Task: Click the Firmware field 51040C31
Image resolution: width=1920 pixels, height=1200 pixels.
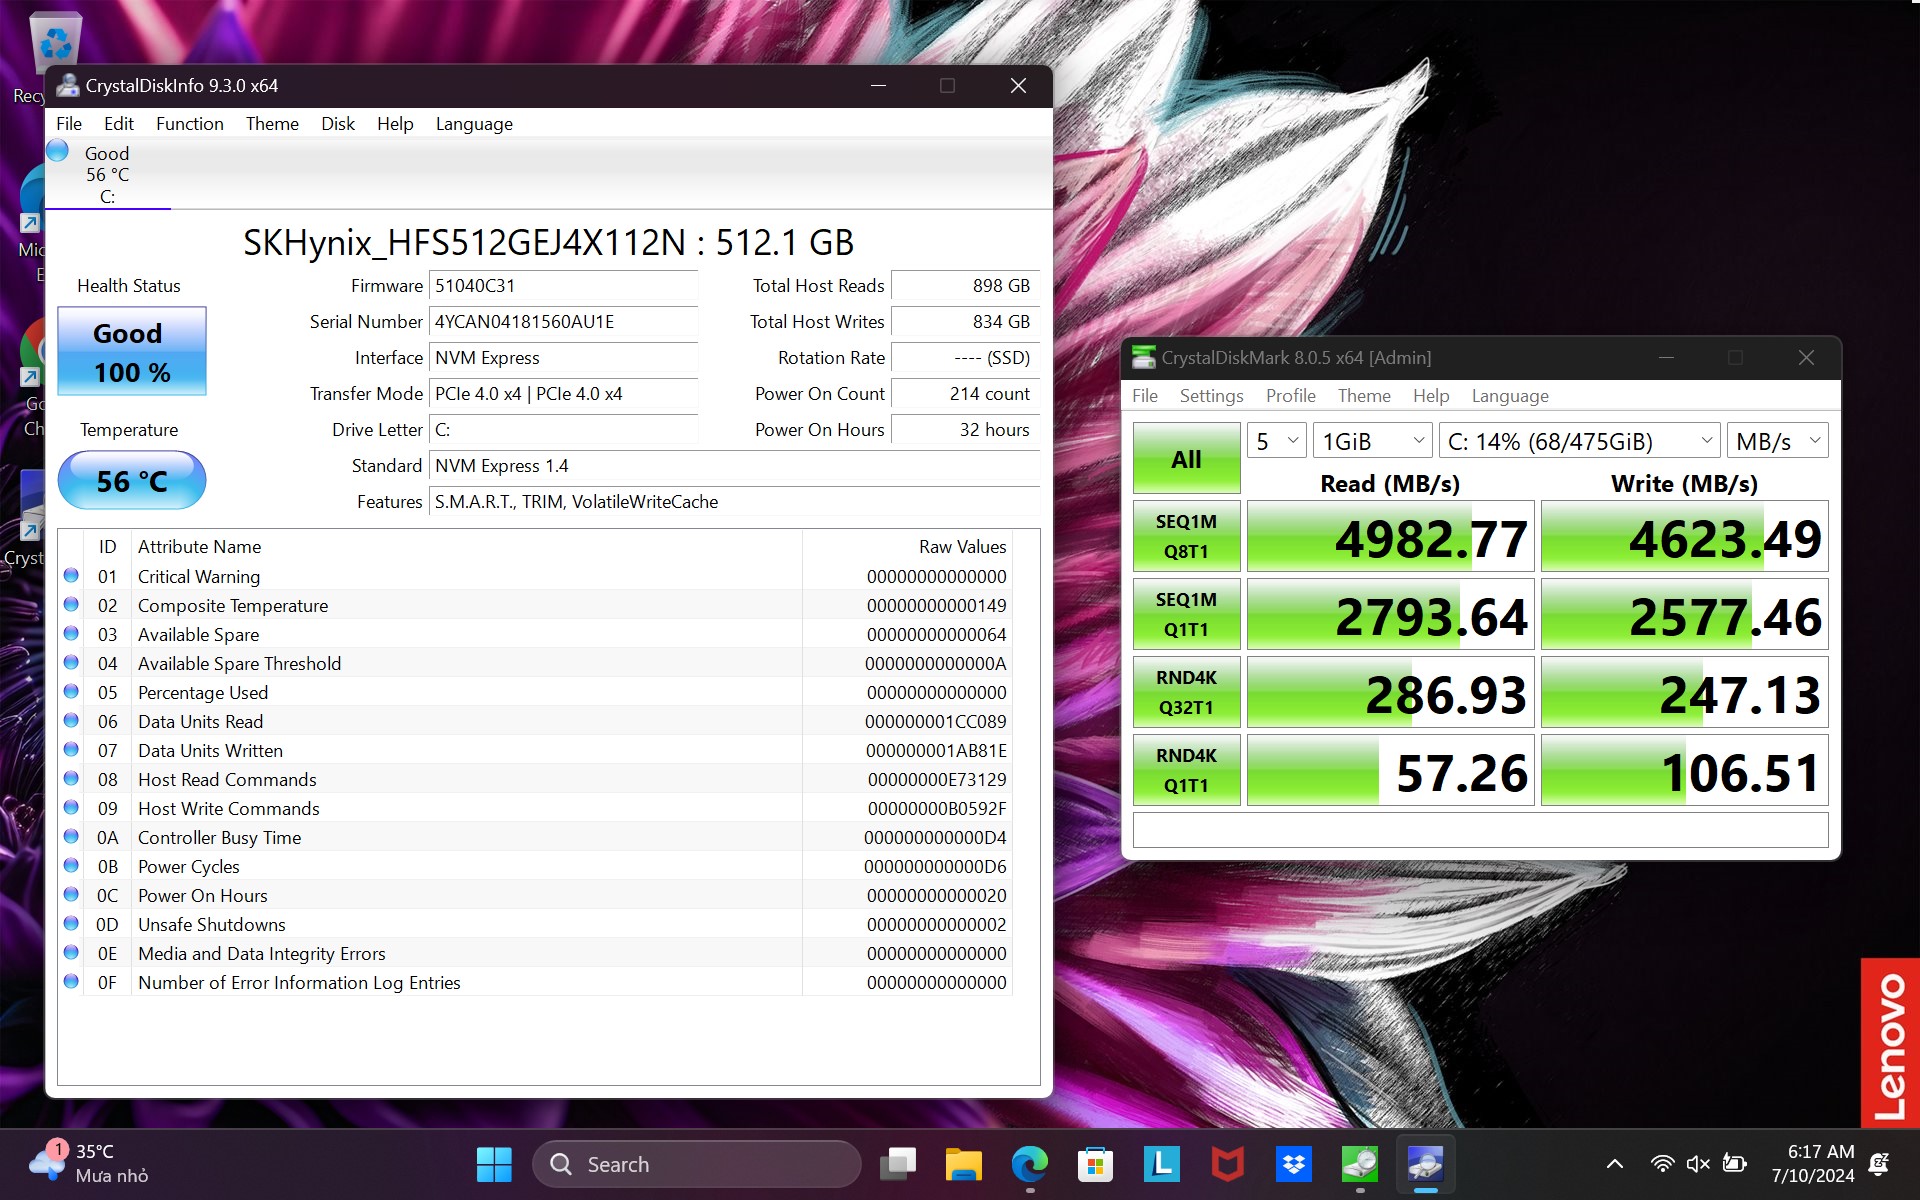Action: tap(563, 285)
